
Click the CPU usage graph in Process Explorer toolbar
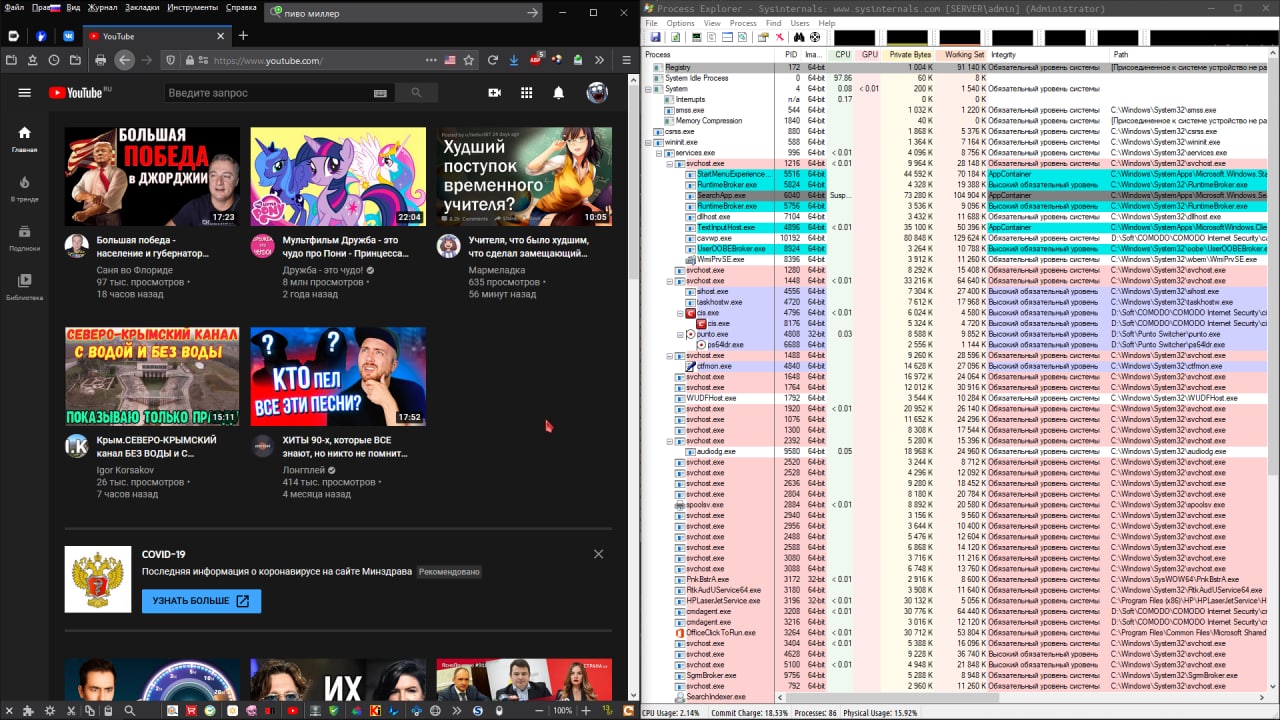[x=855, y=38]
